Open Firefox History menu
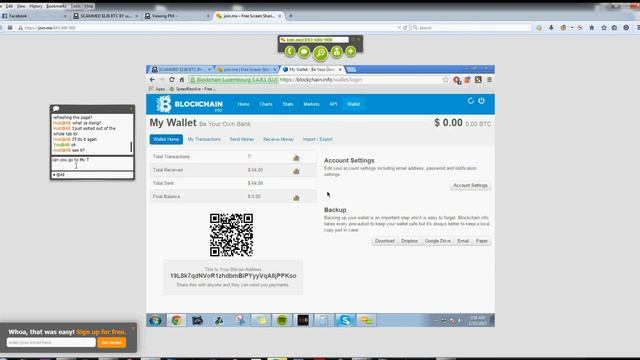 point(36,6)
